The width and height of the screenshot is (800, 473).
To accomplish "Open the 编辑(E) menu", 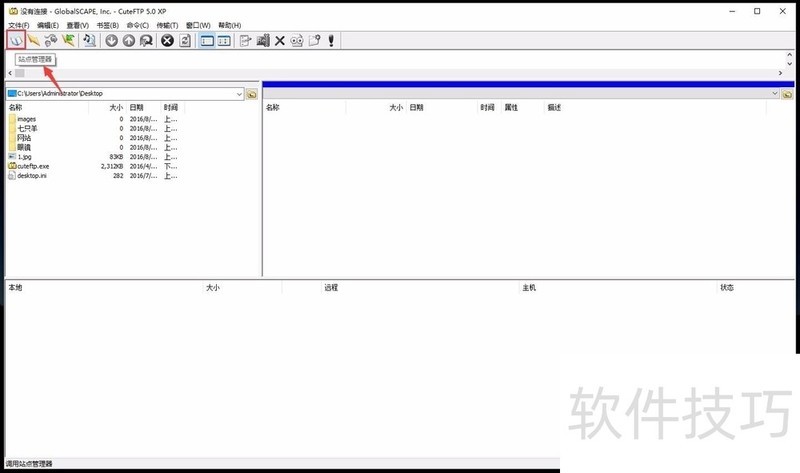I will 48,25.
